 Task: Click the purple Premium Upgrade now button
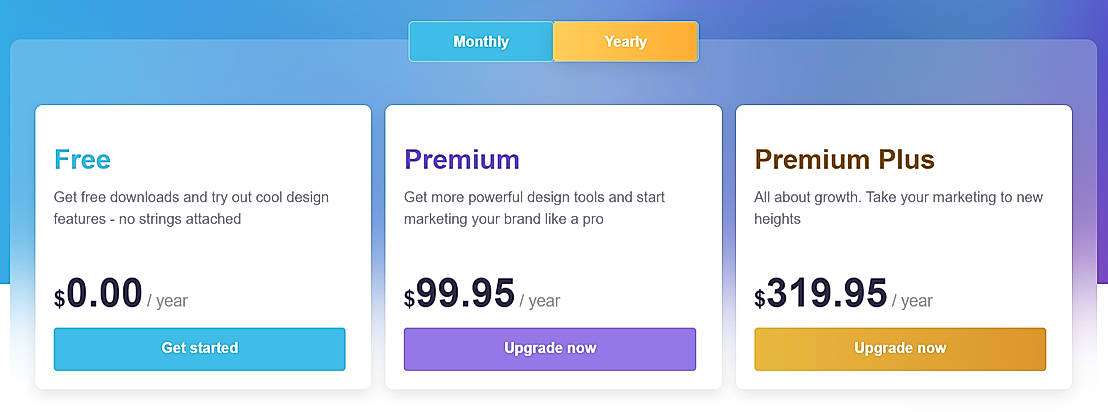pos(550,349)
